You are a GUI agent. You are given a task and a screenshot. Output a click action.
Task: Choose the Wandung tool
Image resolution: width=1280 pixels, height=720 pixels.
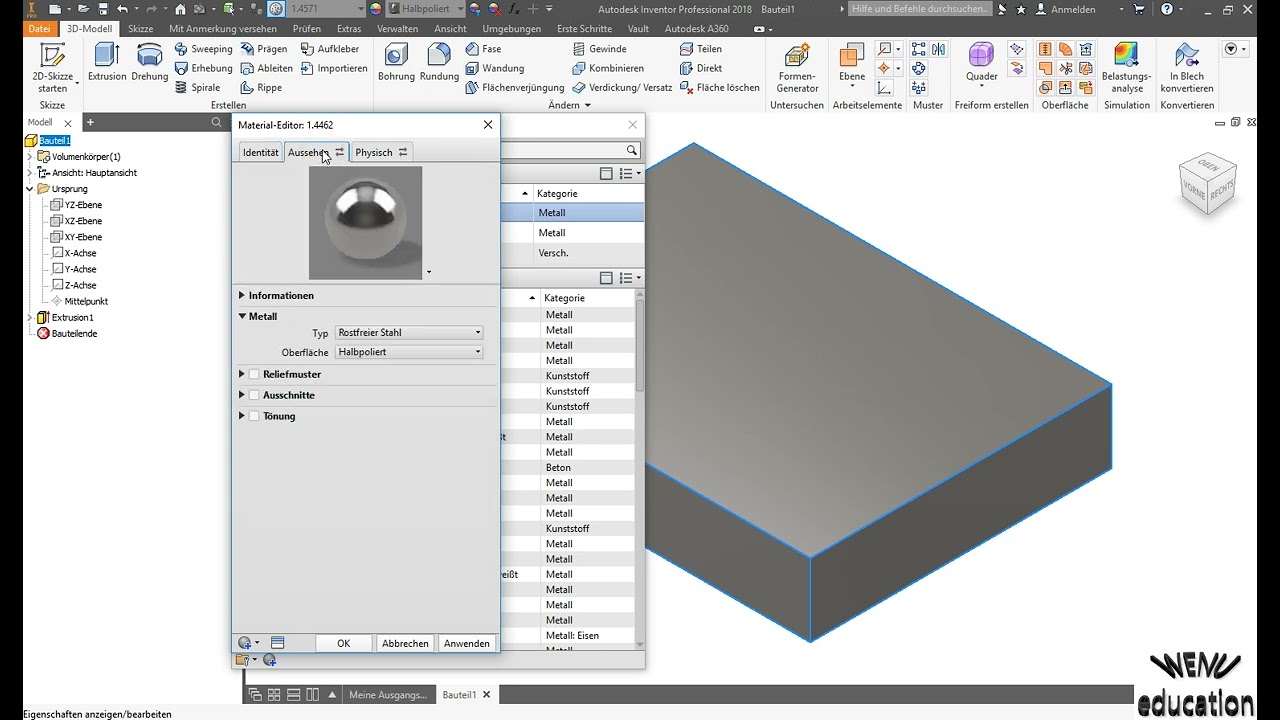point(495,68)
